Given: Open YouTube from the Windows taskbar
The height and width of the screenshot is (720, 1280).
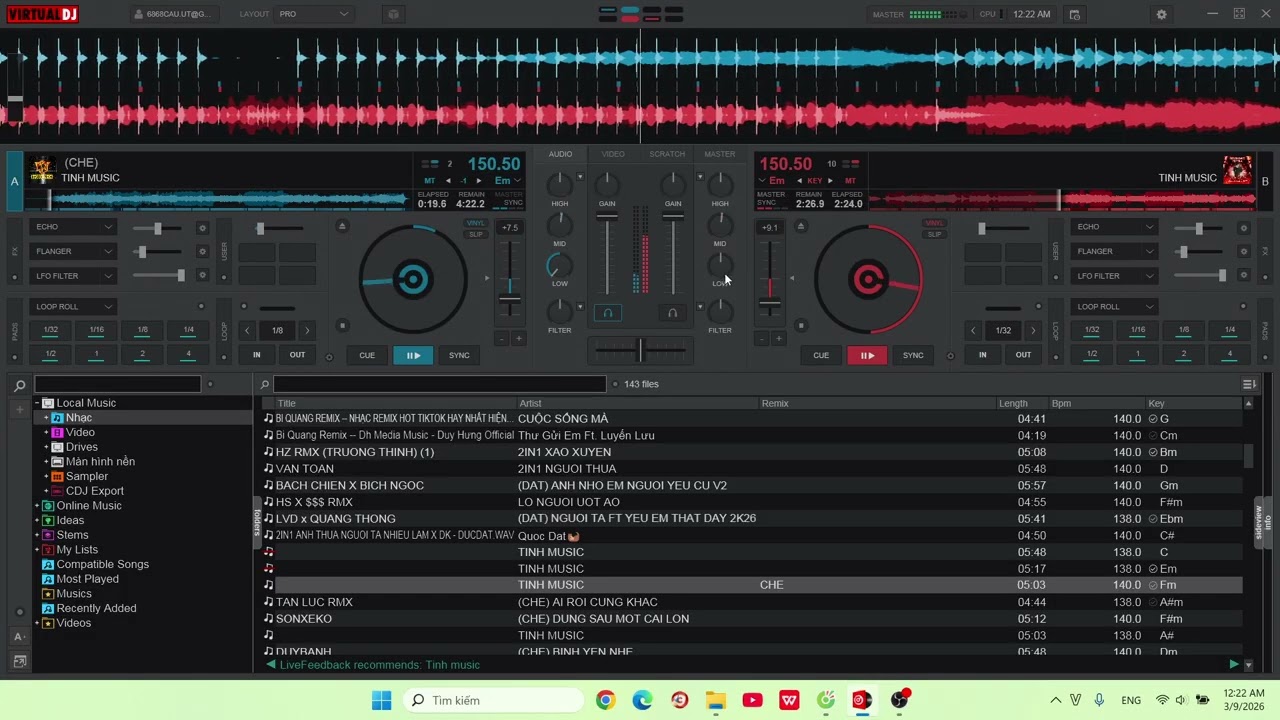Looking at the screenshot, I should coord(752,700).
